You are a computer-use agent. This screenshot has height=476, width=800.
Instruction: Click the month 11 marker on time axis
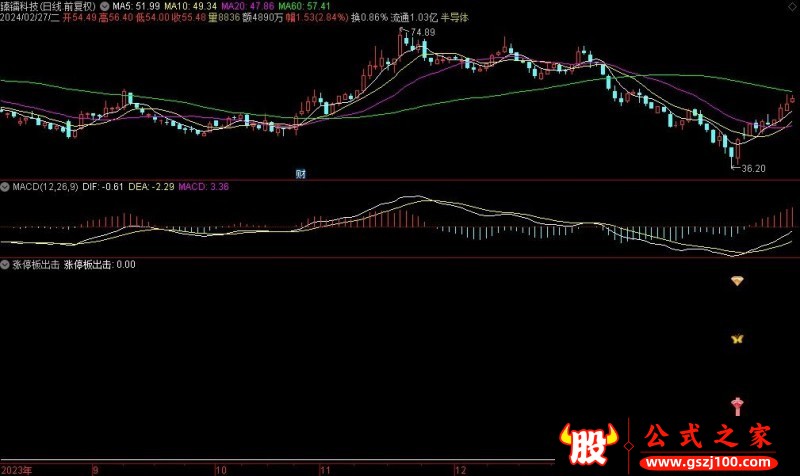coord(325,470)
